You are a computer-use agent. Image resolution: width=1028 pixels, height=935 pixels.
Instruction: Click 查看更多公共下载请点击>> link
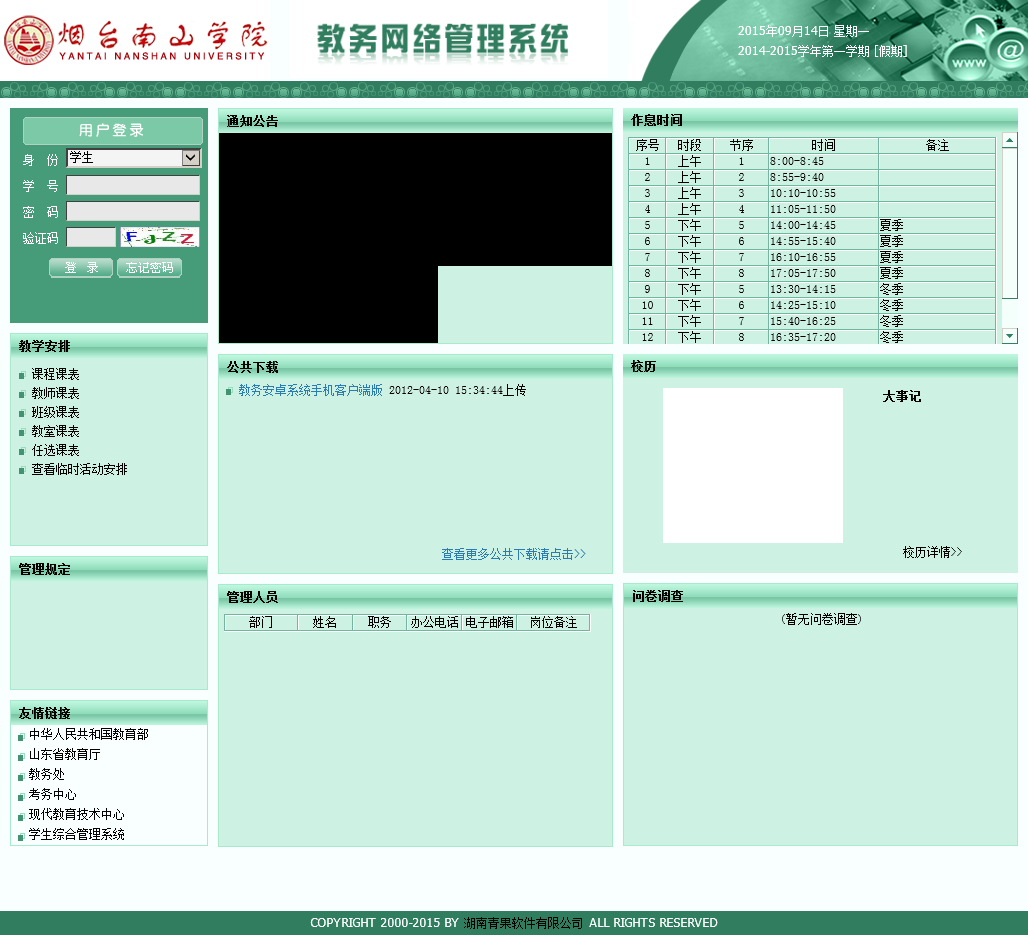point(513,554)
